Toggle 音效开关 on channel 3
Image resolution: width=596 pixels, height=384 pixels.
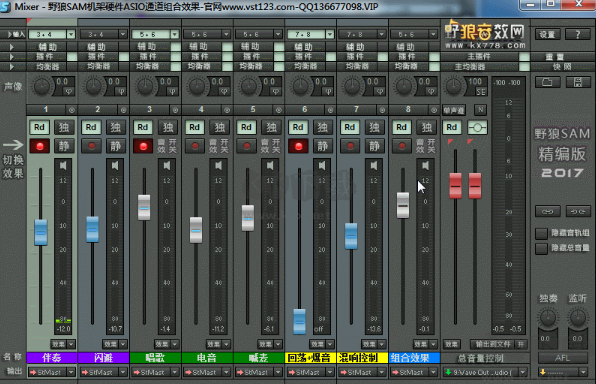[167, 146]
